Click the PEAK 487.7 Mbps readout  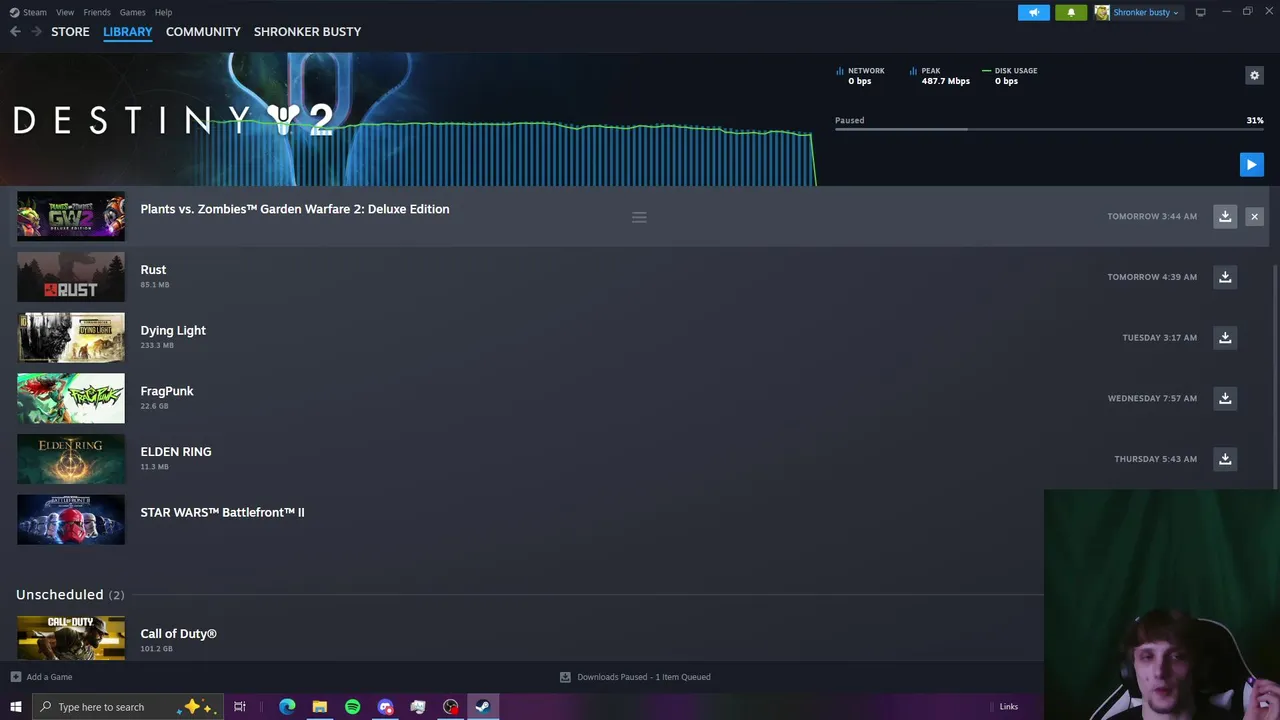coord(940,76)
